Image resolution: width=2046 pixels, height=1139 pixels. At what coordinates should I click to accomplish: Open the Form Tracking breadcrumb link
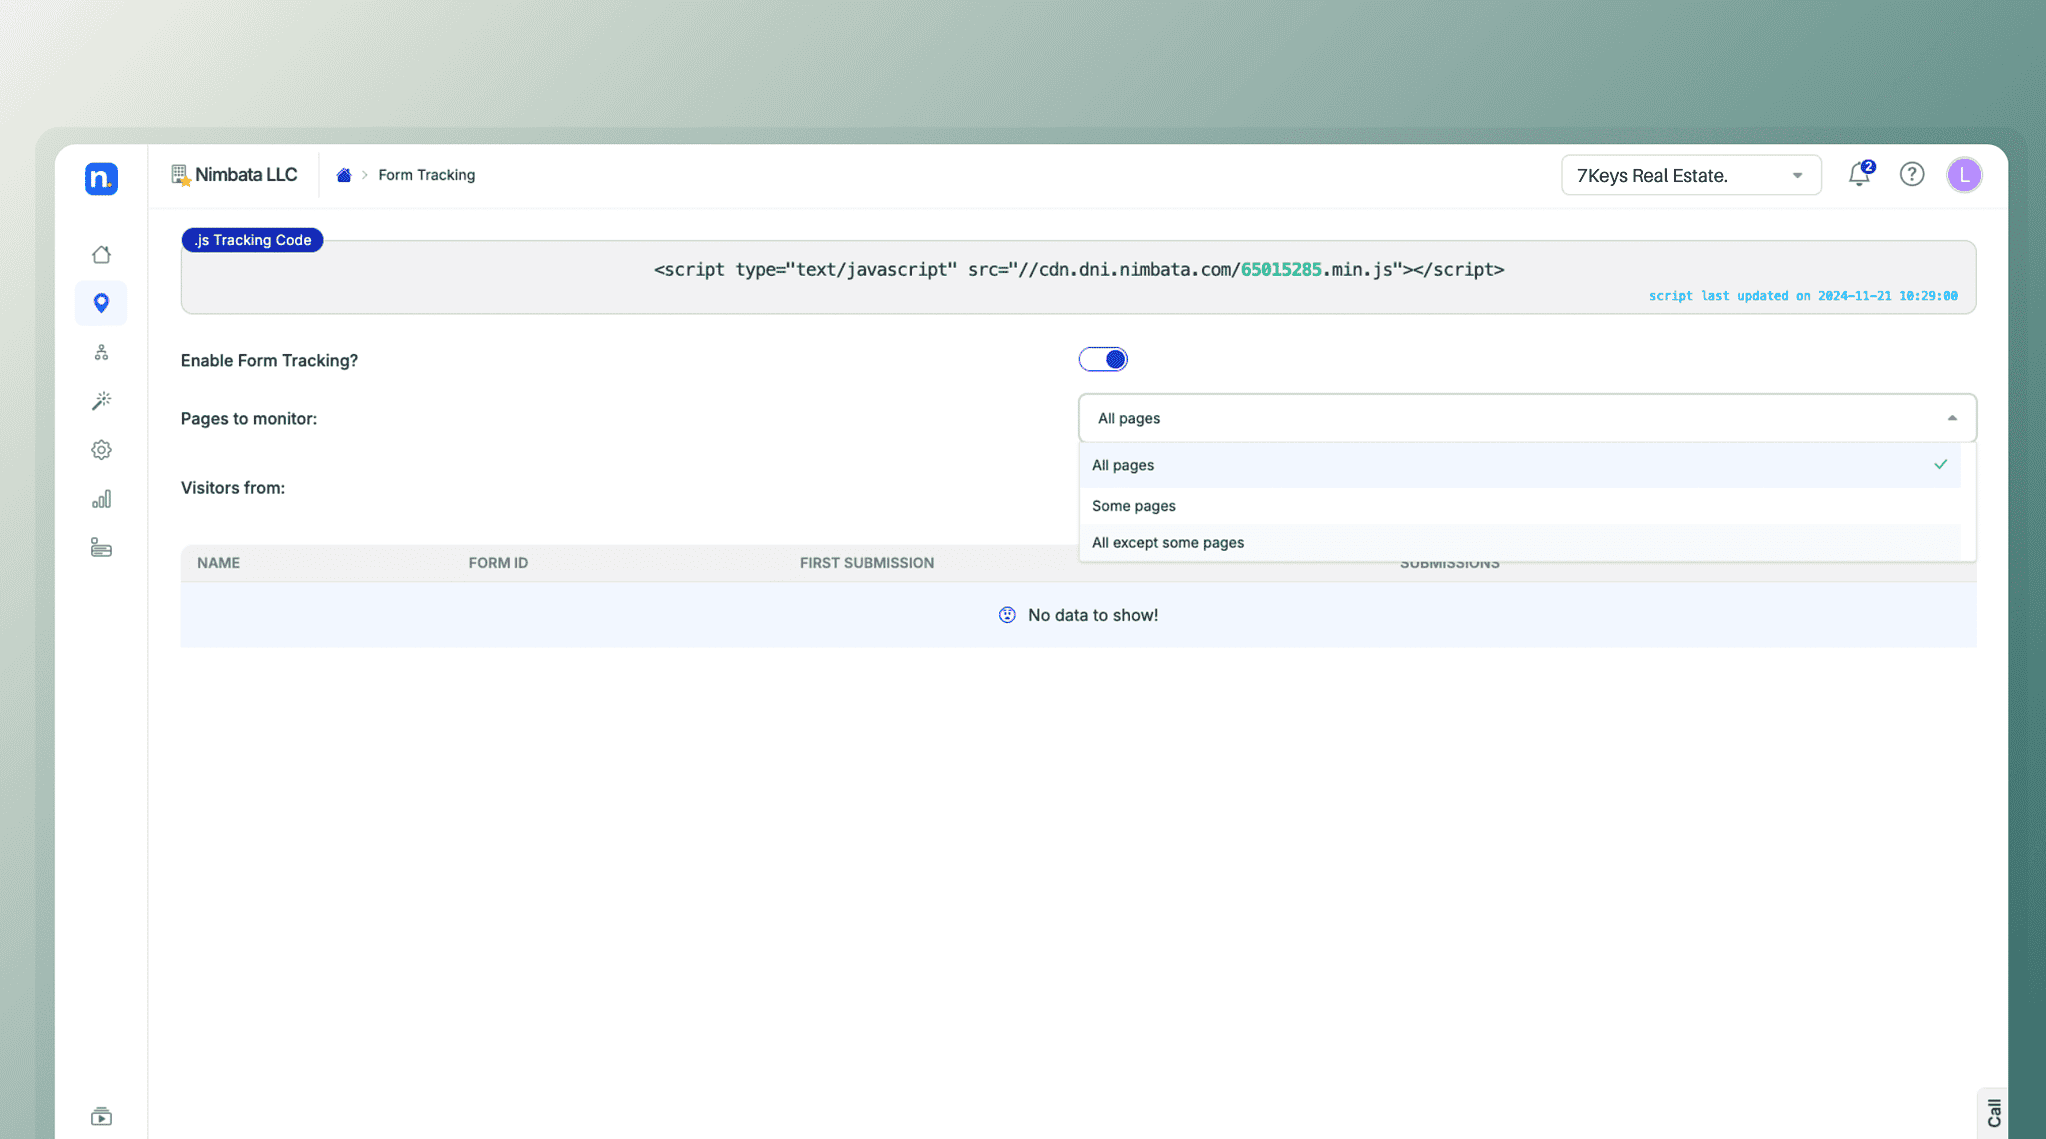pyautogui.click(x=426, y=174)
